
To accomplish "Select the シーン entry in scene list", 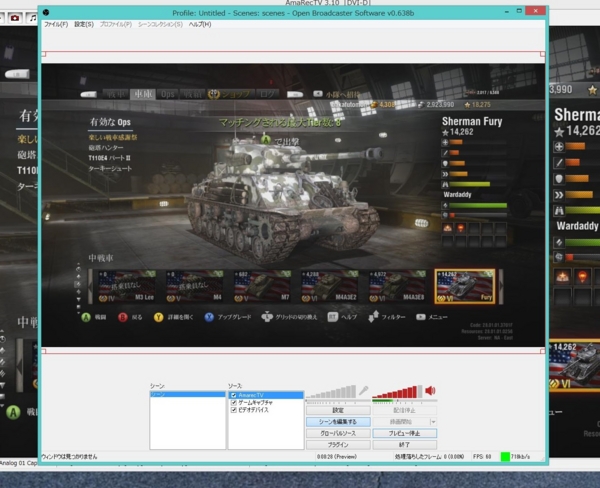I will [188, 395].
